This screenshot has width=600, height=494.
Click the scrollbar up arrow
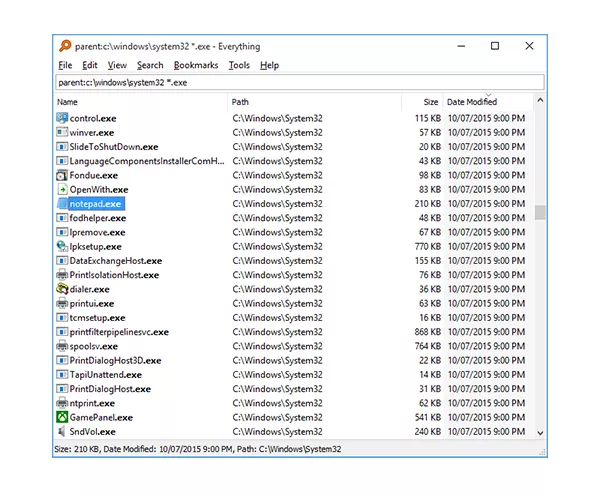pyautogui.click(x=540, y=100)
